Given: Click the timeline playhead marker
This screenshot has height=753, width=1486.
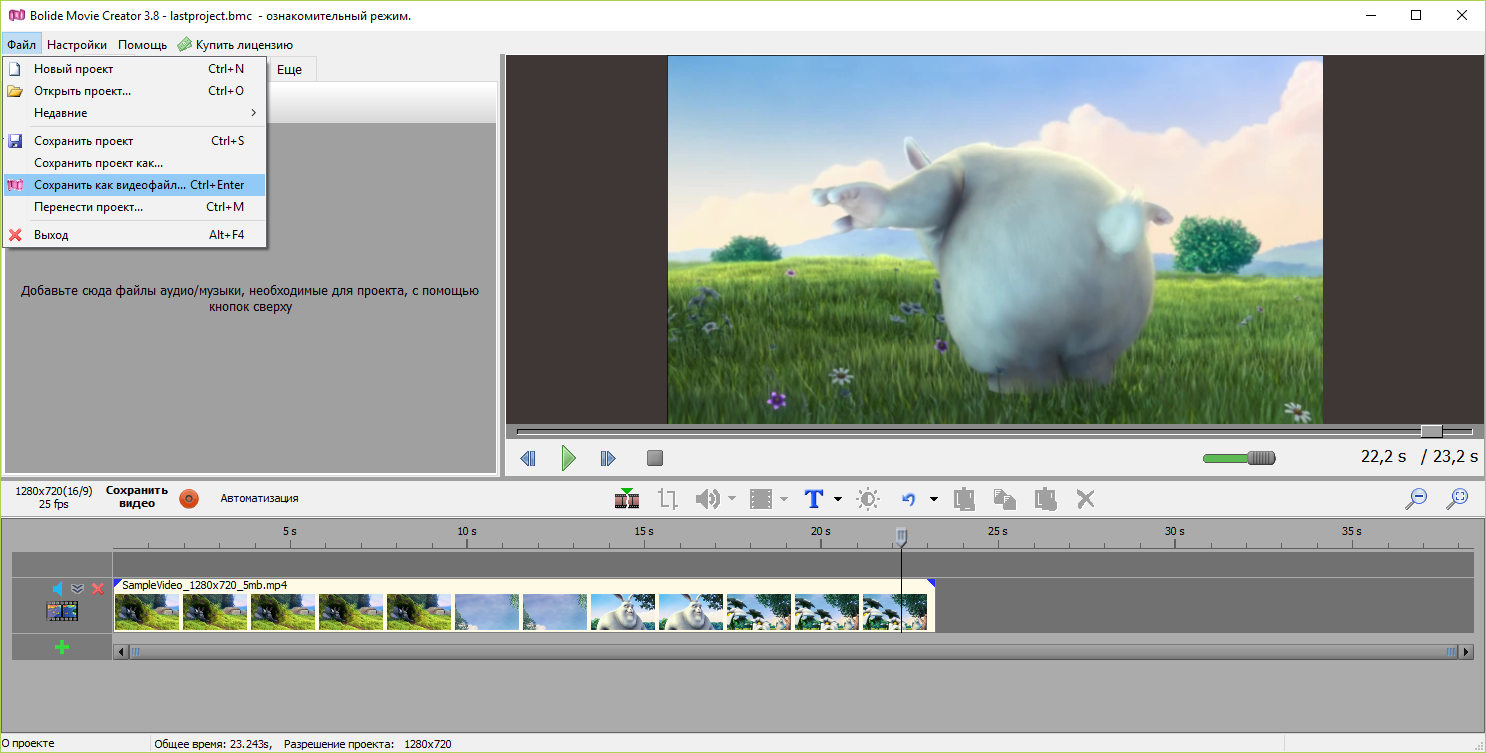Looking at the screenshot, I should pyautogui.click(x=901, y=537).
